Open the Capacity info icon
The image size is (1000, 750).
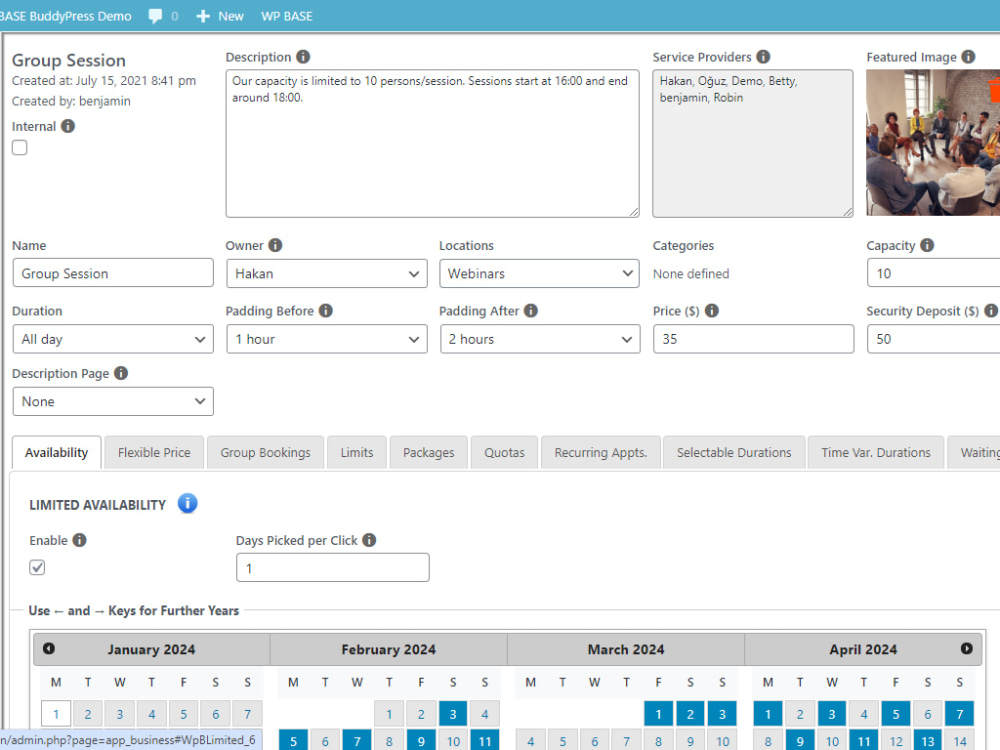click(x=927, y=245)
